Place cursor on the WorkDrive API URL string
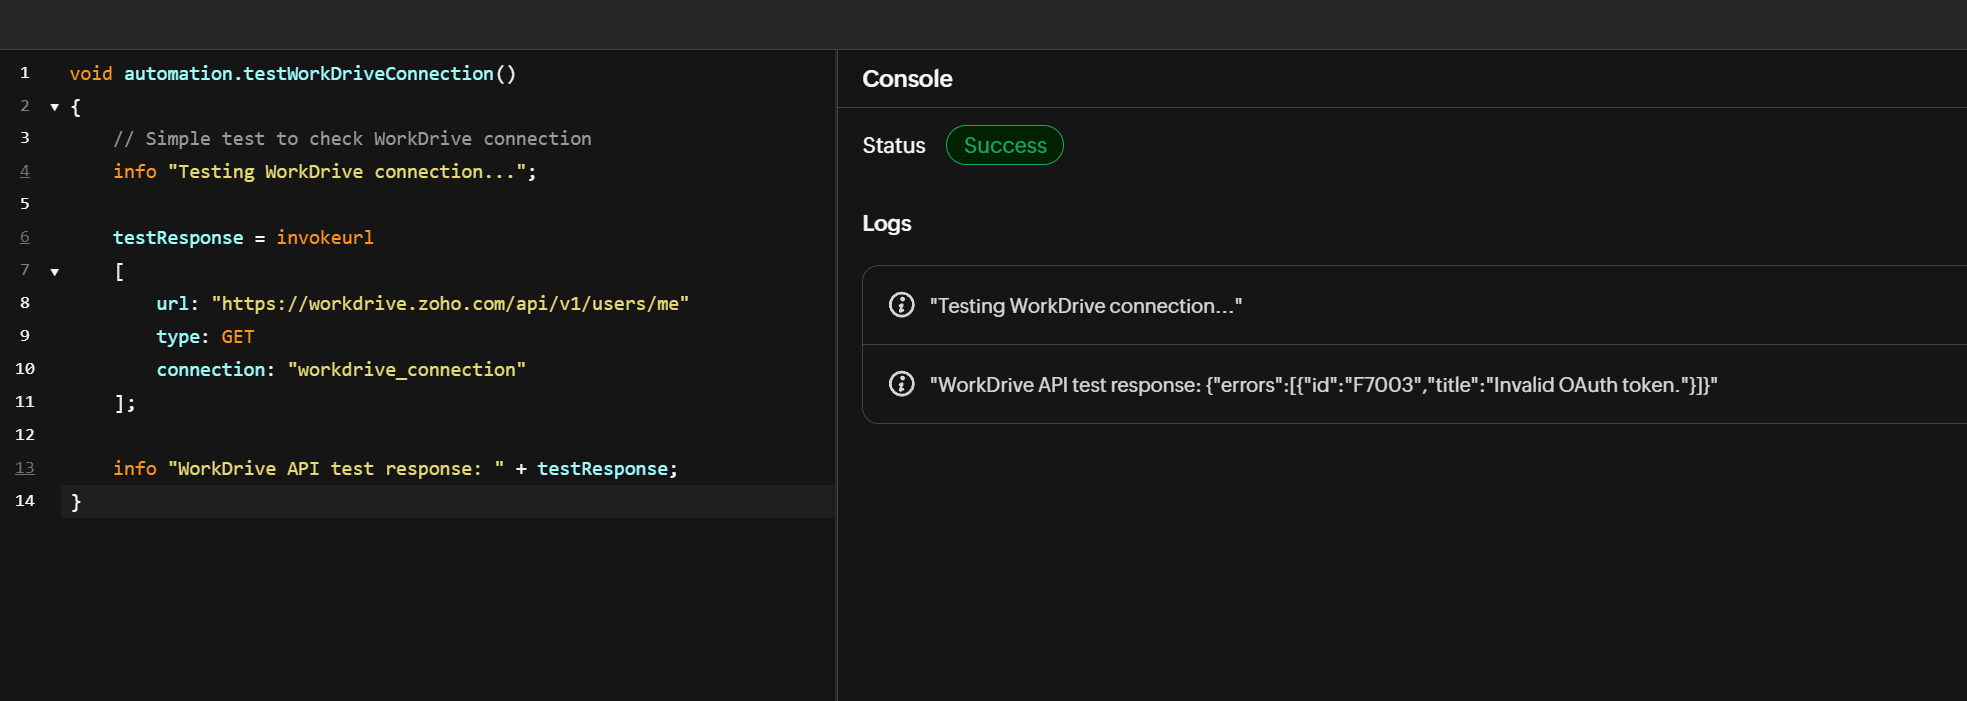Screen dimensions: 1967x701 [x=450, y=304]
